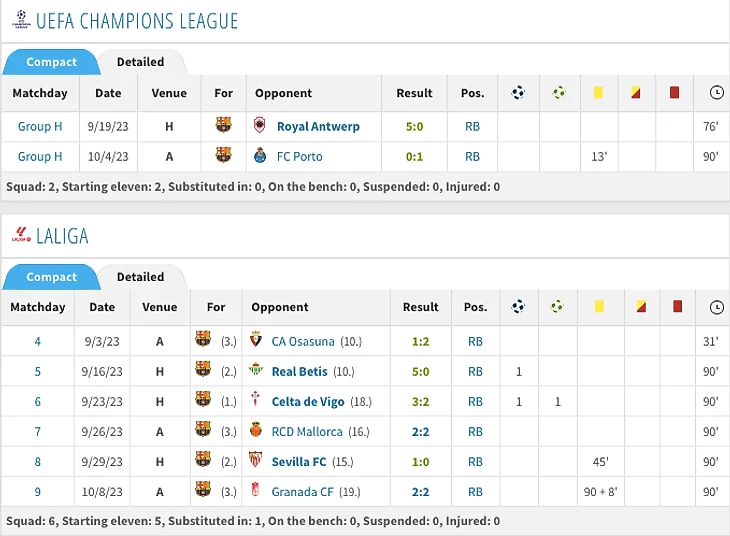
Task: Select the Compact tab under LaLiga
Action: click(51, 277)
